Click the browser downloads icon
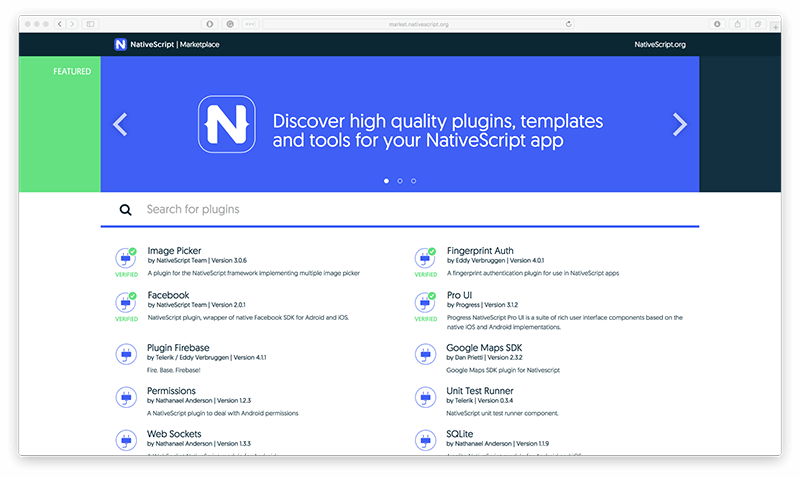800x478 pixels. [717, 24]
